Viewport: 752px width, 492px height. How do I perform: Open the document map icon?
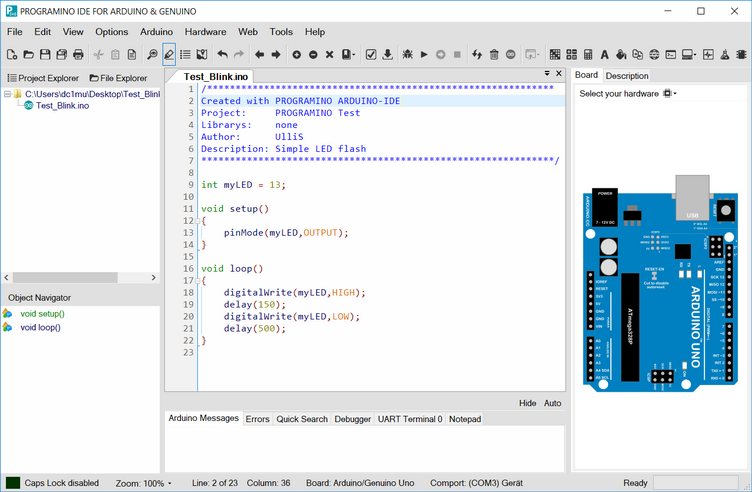pos(202,55)
